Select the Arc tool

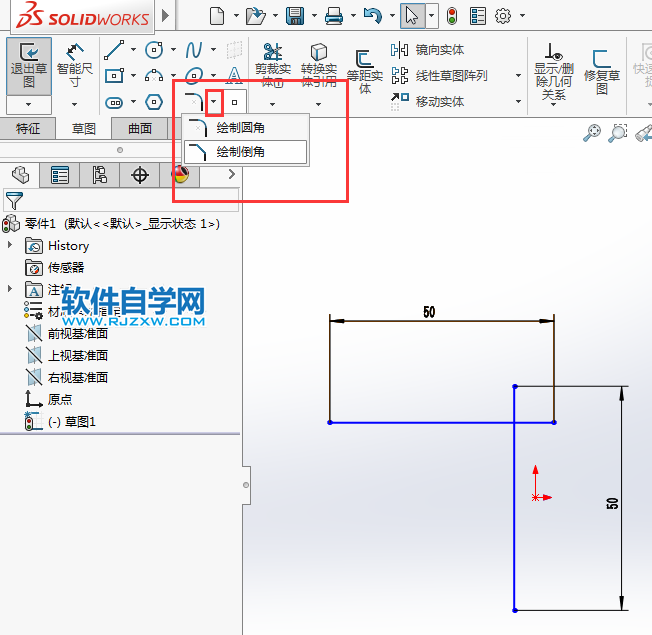[x=154, y=76]
